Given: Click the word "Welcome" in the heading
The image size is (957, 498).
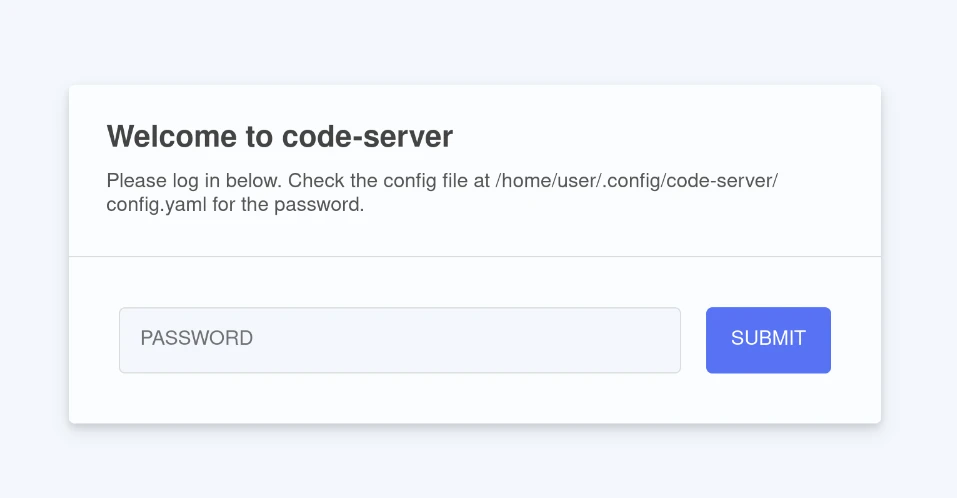Looking at the screenshot, I should [162, 136].
